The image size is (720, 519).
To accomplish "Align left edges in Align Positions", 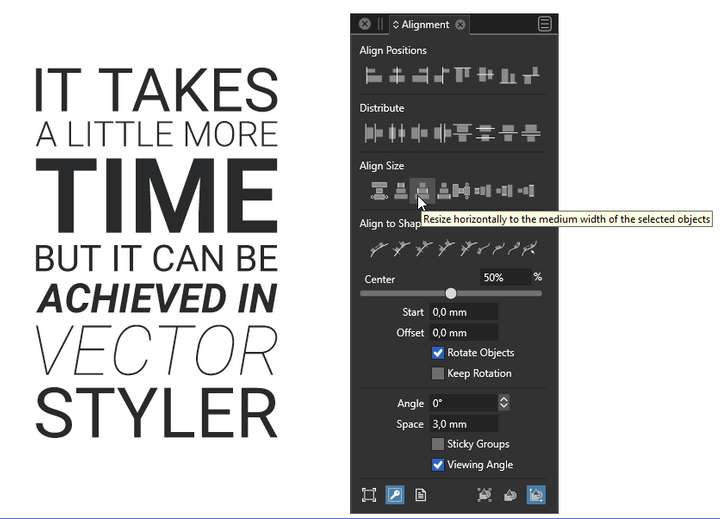I will pyautogui.click(x=374, y=75).
